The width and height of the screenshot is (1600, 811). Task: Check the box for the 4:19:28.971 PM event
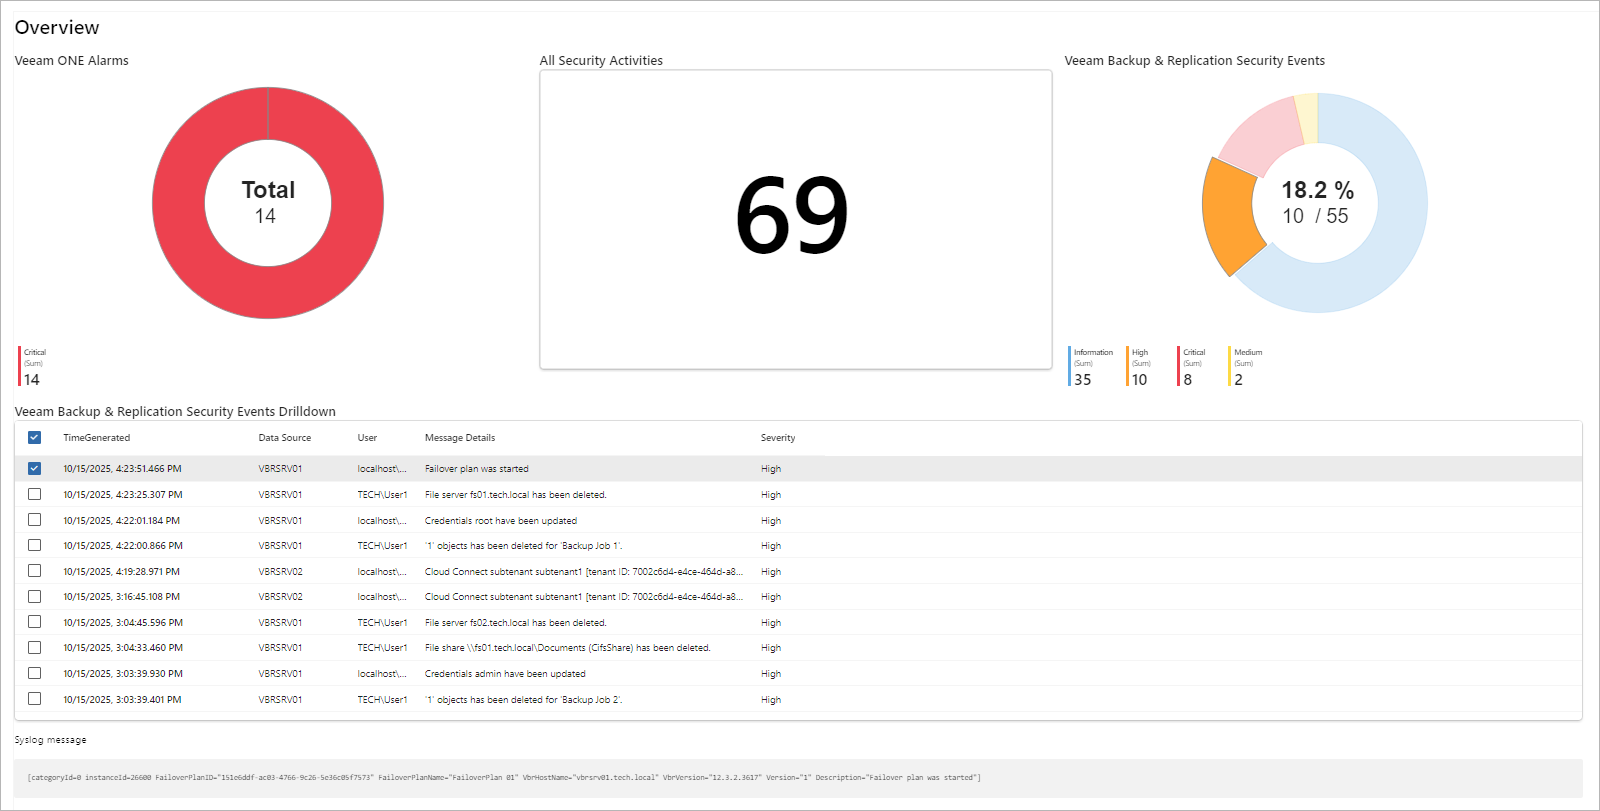click(34, 571)
